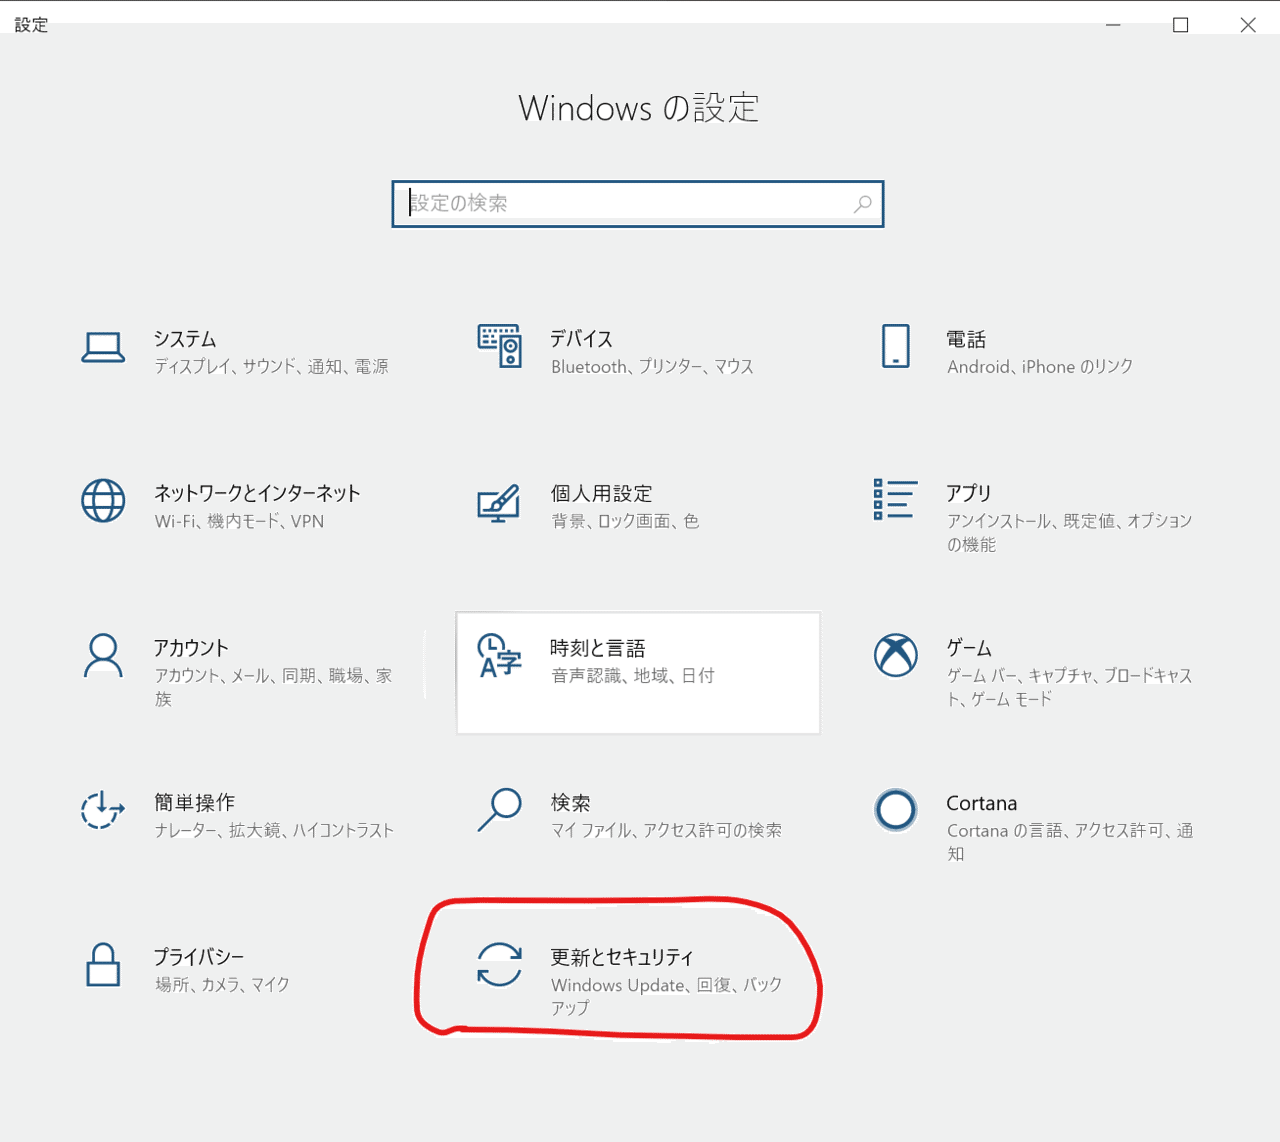Click the デバイス keyboard and speaker icon
The height and width of the screenshot is (1142, 1280).
[499, 346]
